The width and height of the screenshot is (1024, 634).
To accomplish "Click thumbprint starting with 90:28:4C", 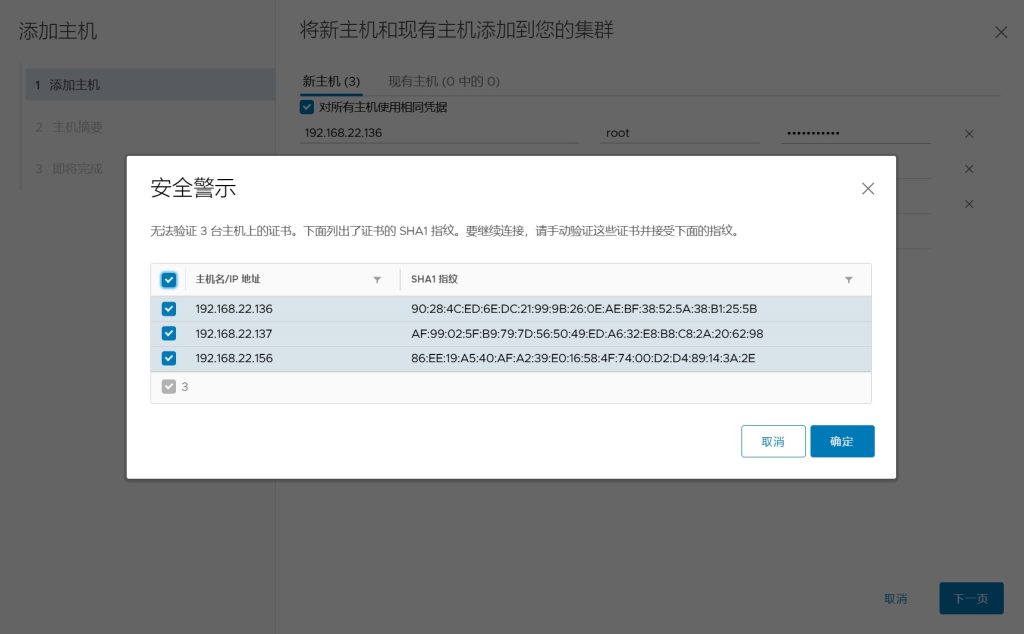I will click(584, 309).
